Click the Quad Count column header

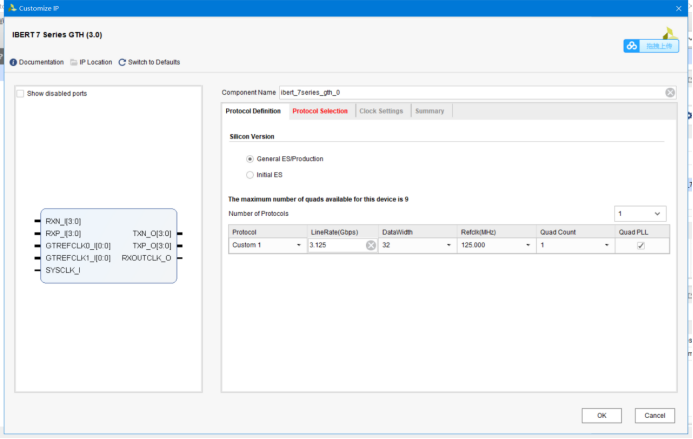point(575,232)
